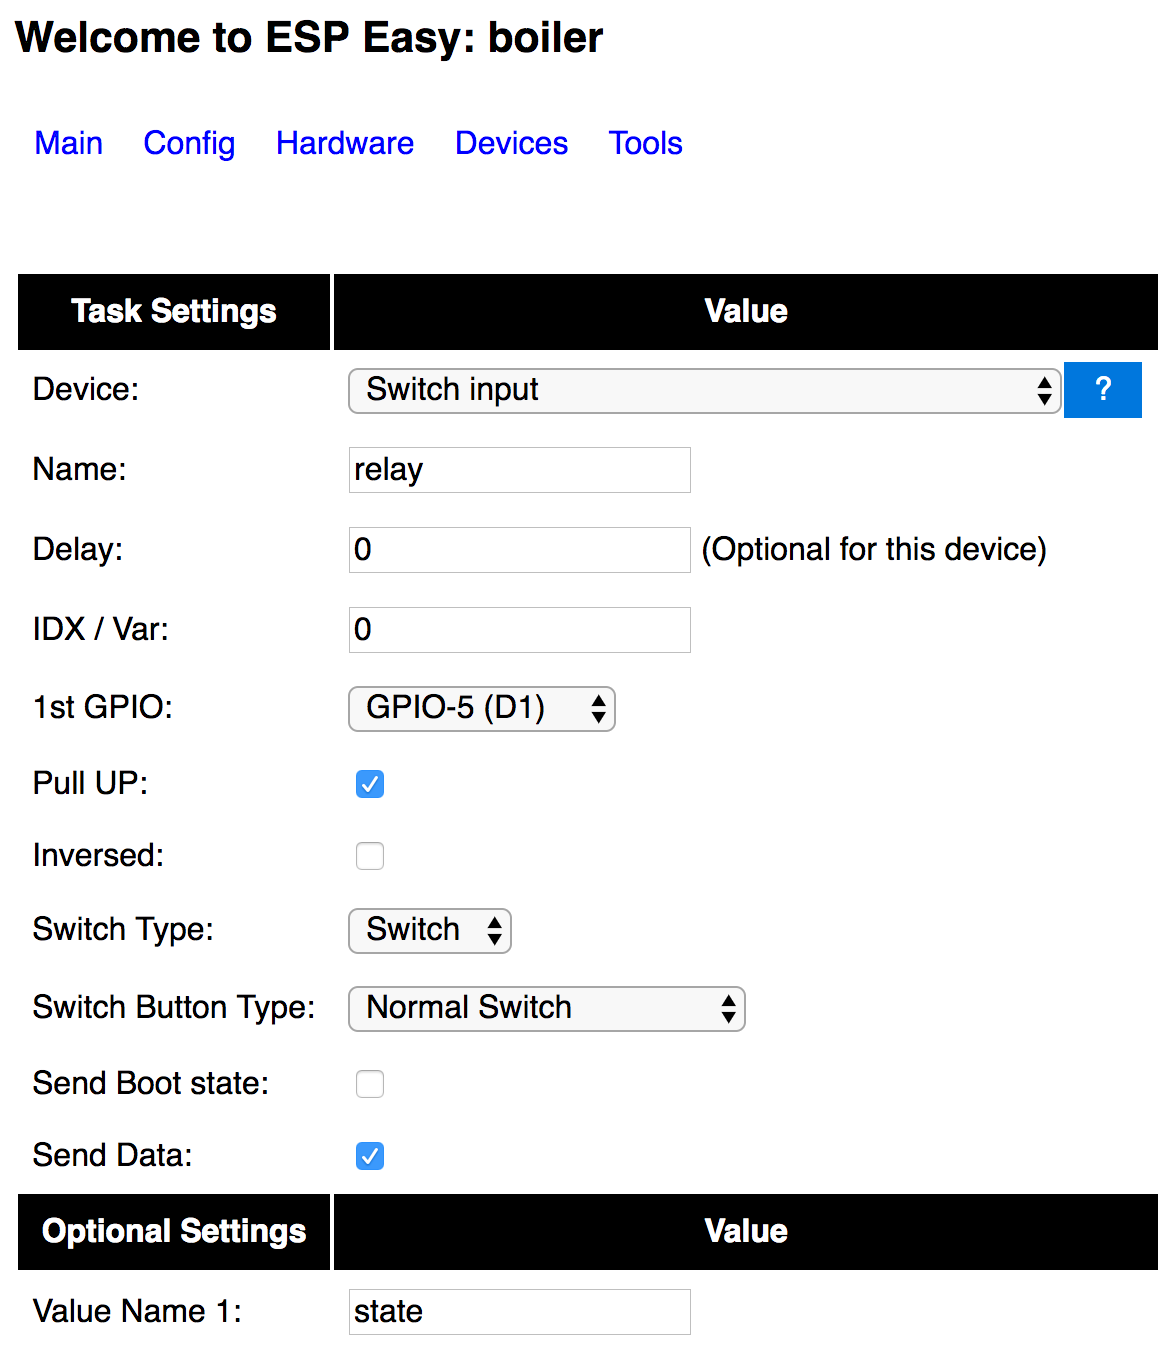
Task: Navigate to the Devices page
Action: coord(511,143)
